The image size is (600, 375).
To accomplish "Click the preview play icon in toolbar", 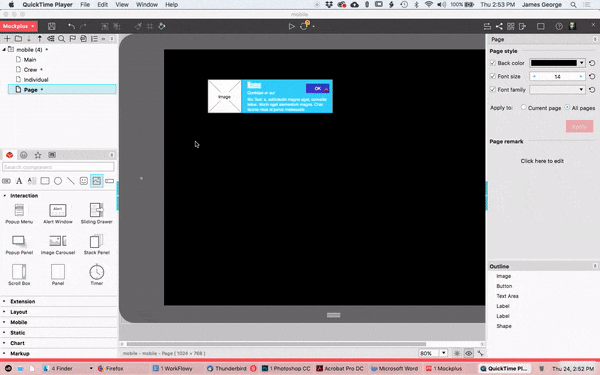I will [x=292, y=26].
